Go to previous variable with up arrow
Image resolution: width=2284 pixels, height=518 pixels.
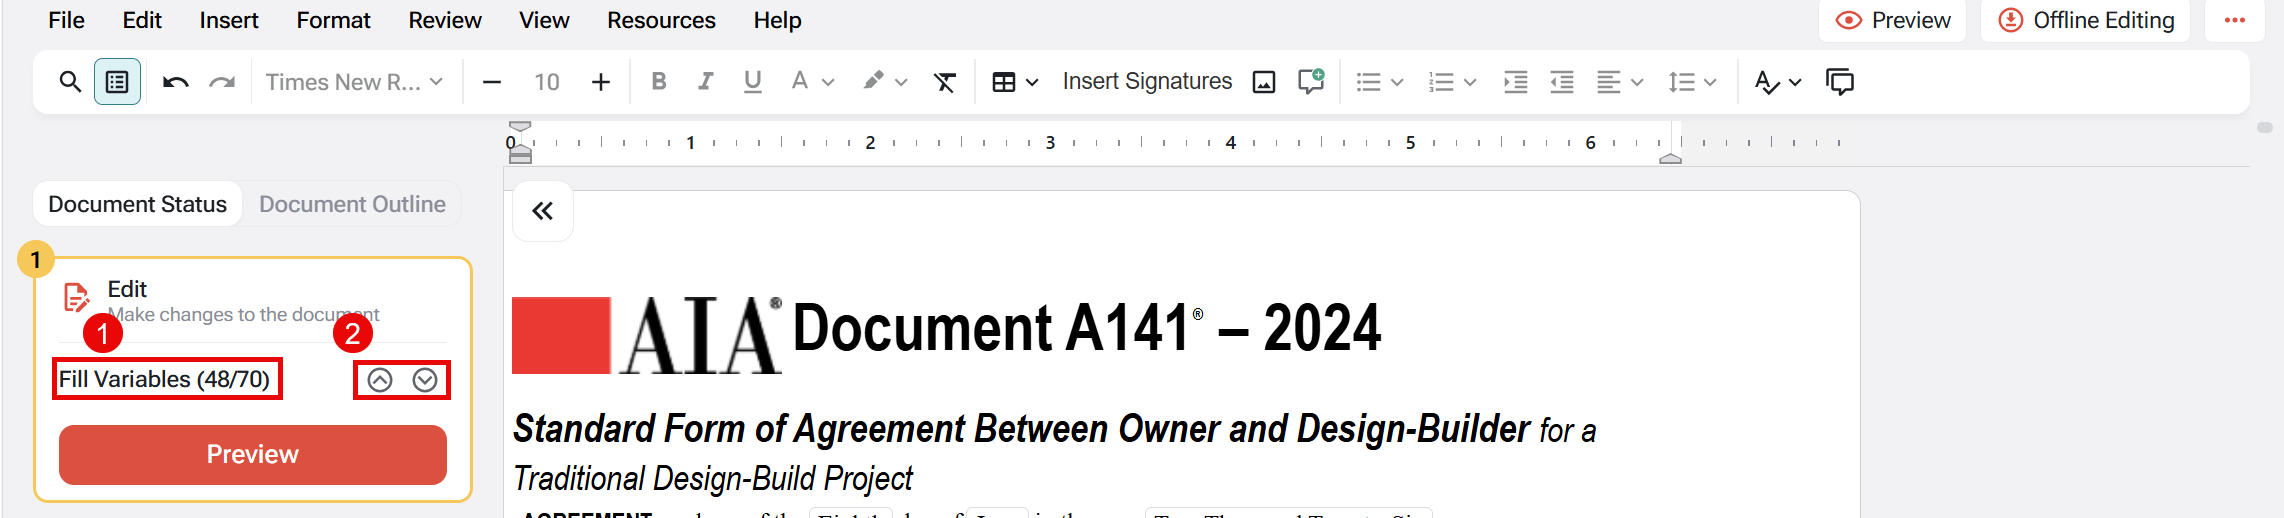380,380
